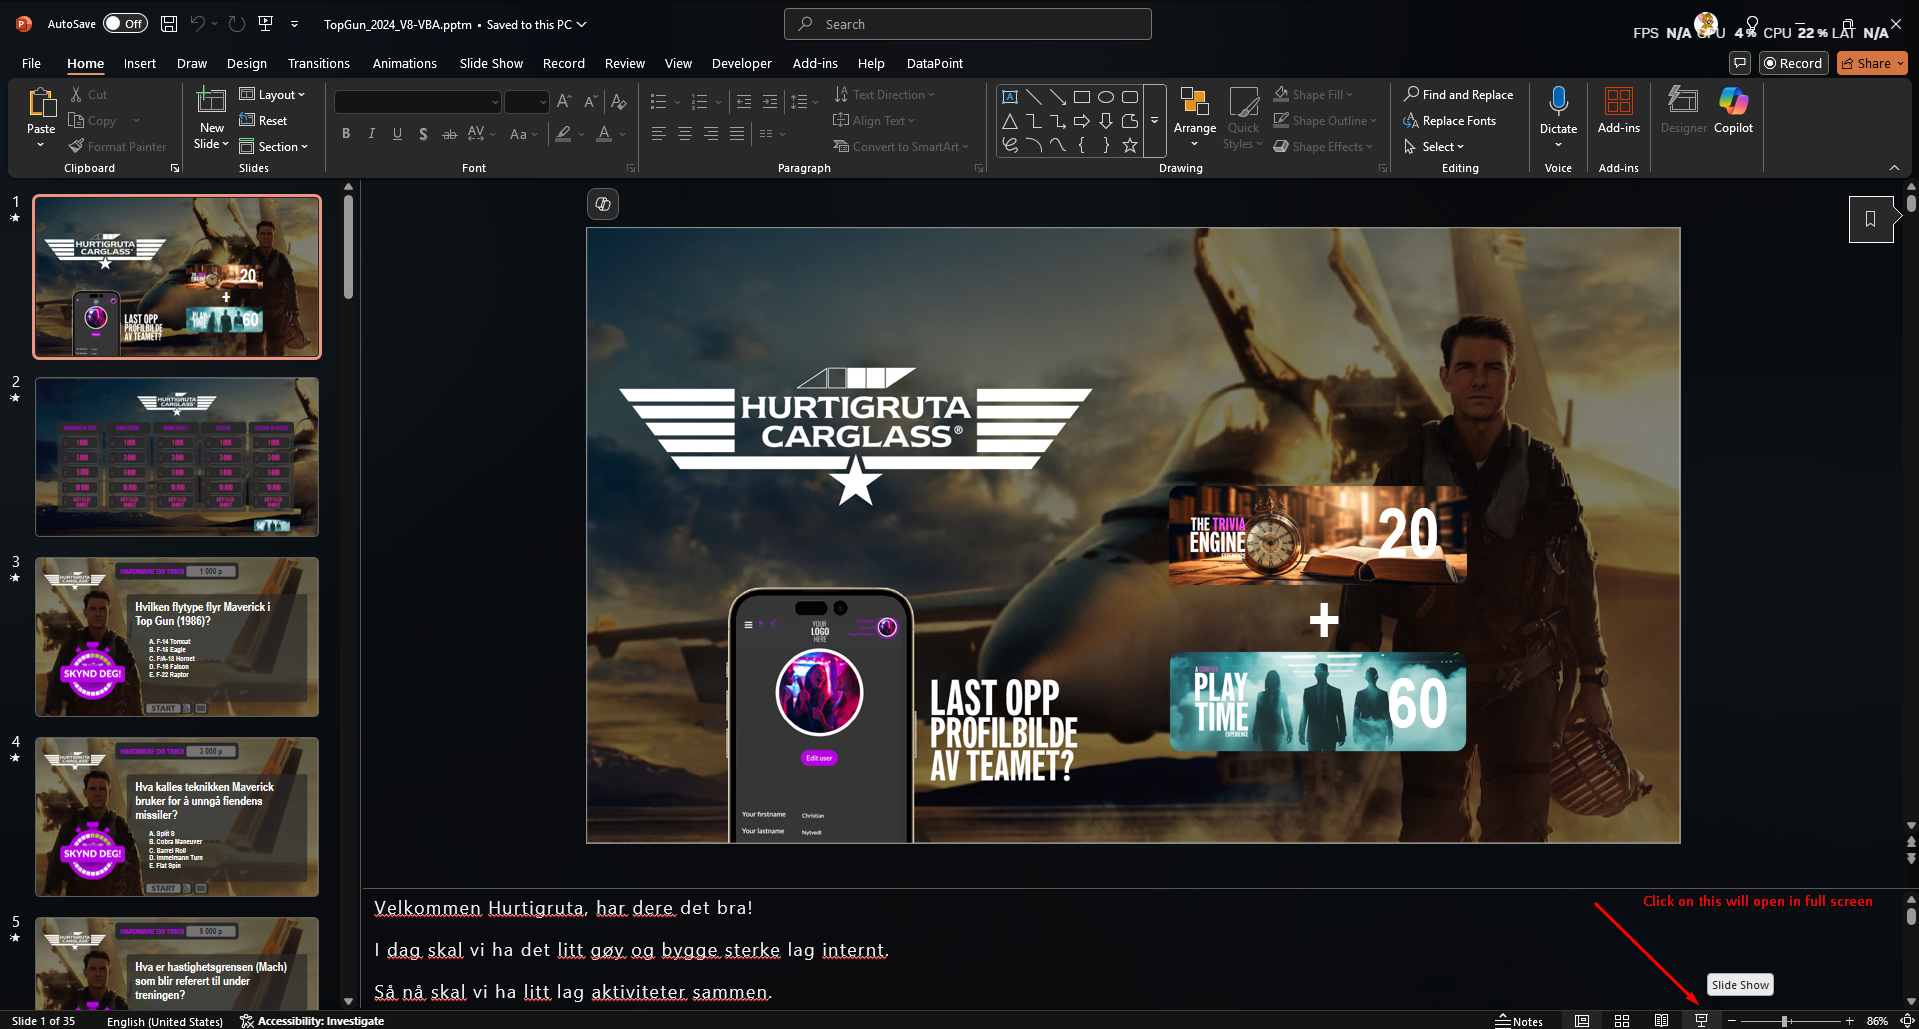Open the font name combo box
The height and width of the screenshot is (1029, 1919).
(x=417, y=102)
